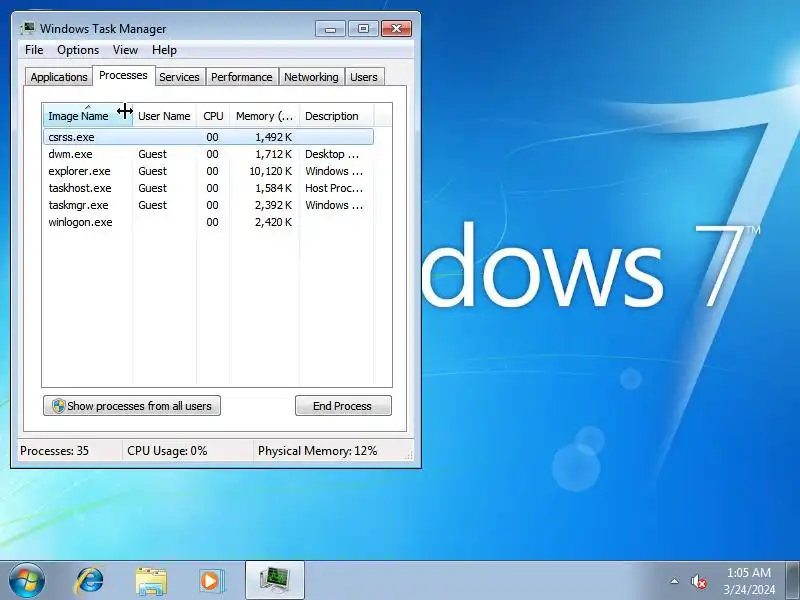Switch to the Performance tab
The height and width of the screenshot is (600, 800).
[242, 77]
